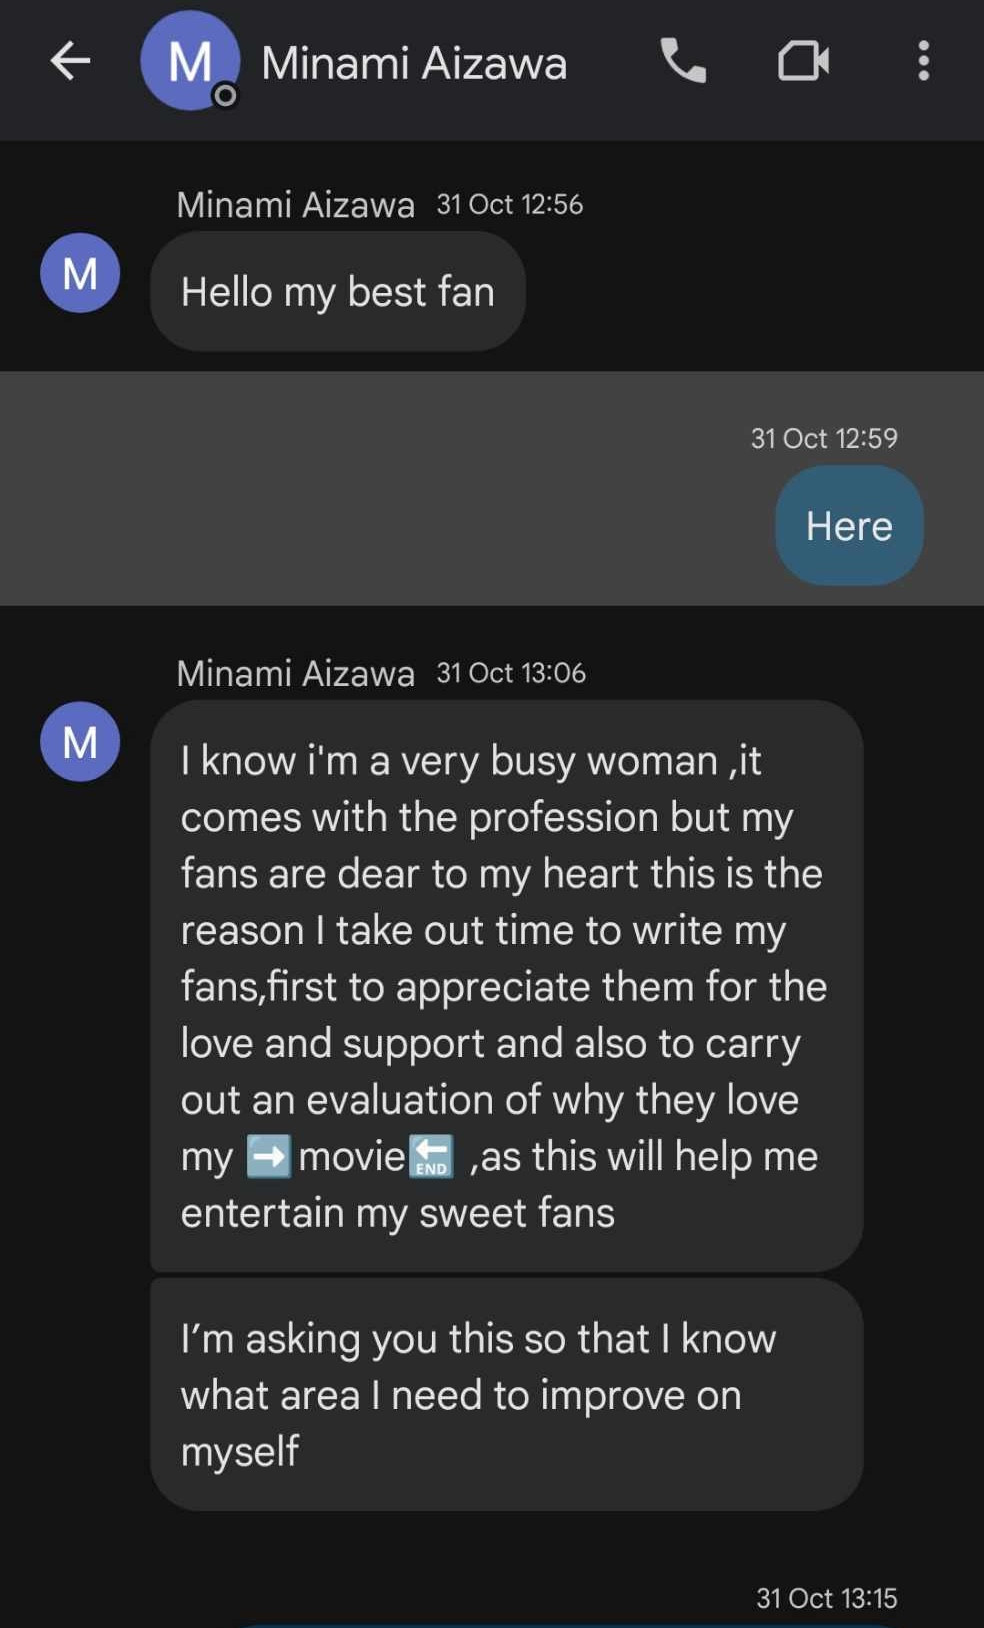This screenshot has height=1628, width=984.
Task: Tap the status indicator on header avatar
Action: [226, 95]
